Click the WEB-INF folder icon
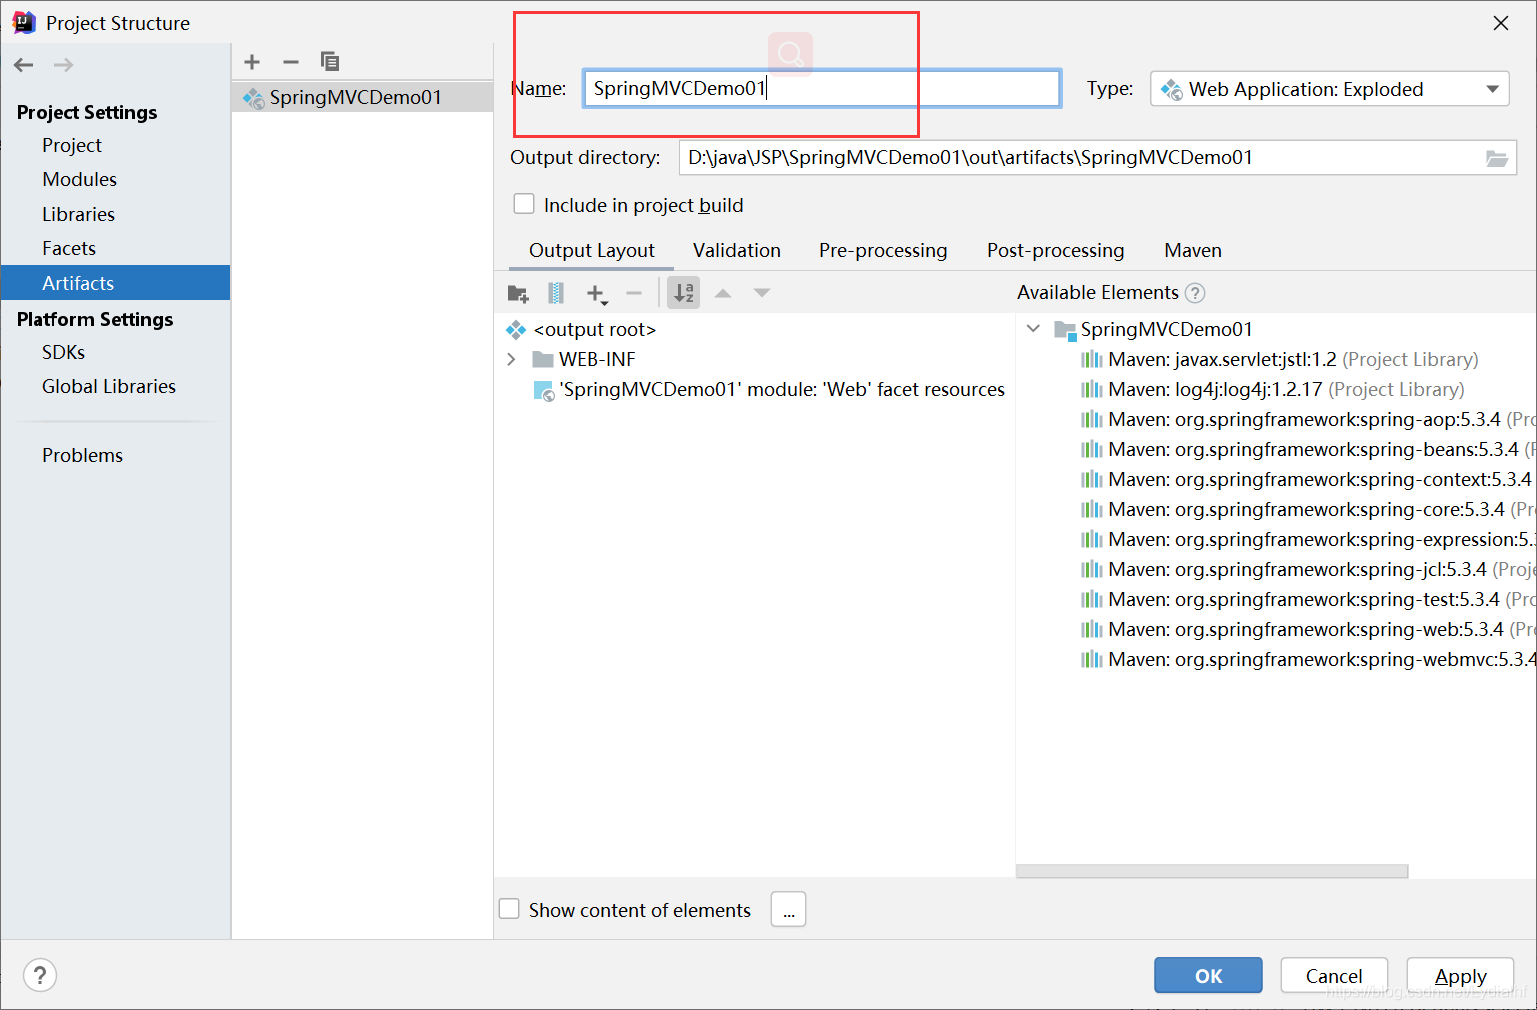 [543, 359]
